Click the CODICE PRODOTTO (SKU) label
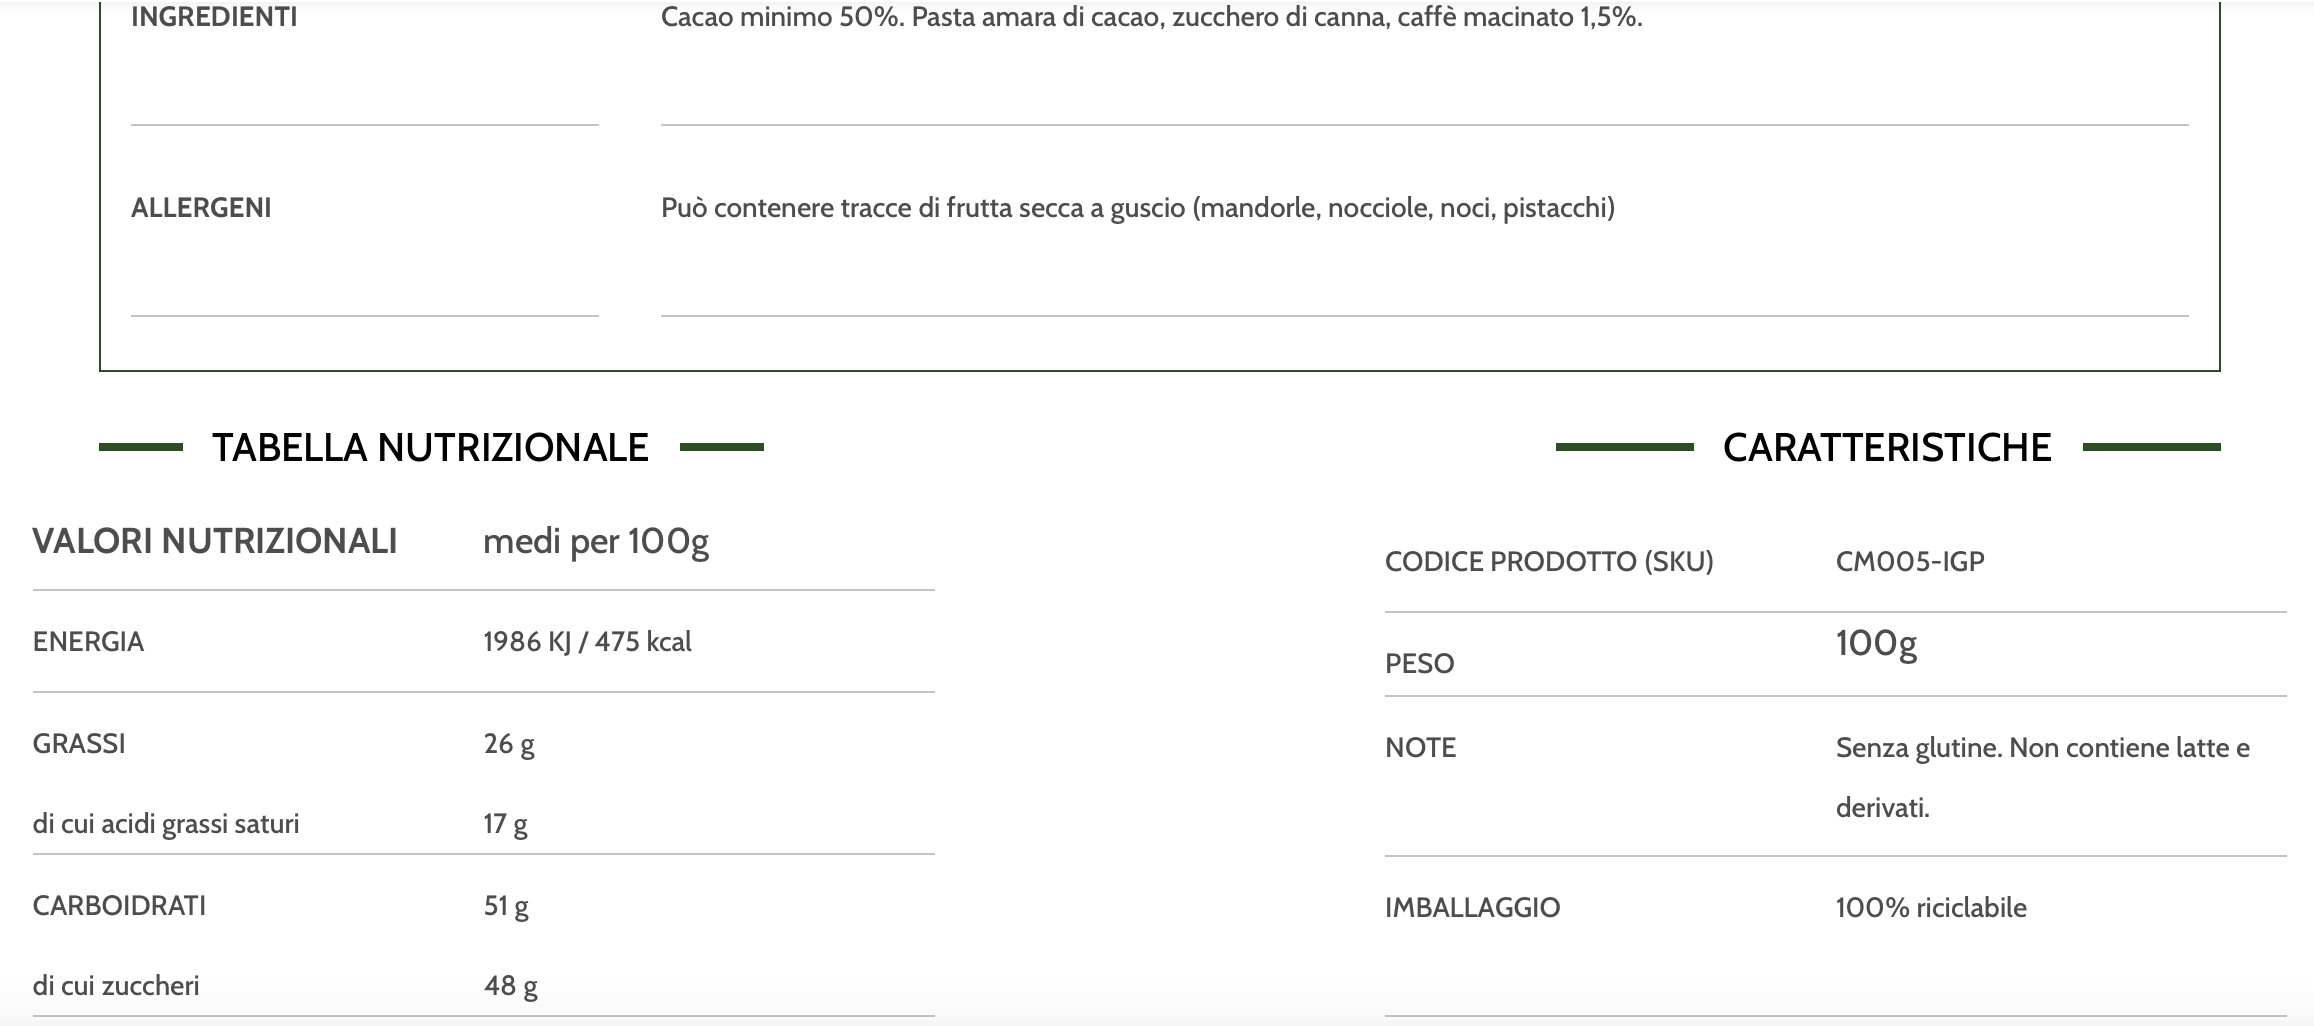The height and width of the screenshot is (1026, 2314). coord(1549,561)
